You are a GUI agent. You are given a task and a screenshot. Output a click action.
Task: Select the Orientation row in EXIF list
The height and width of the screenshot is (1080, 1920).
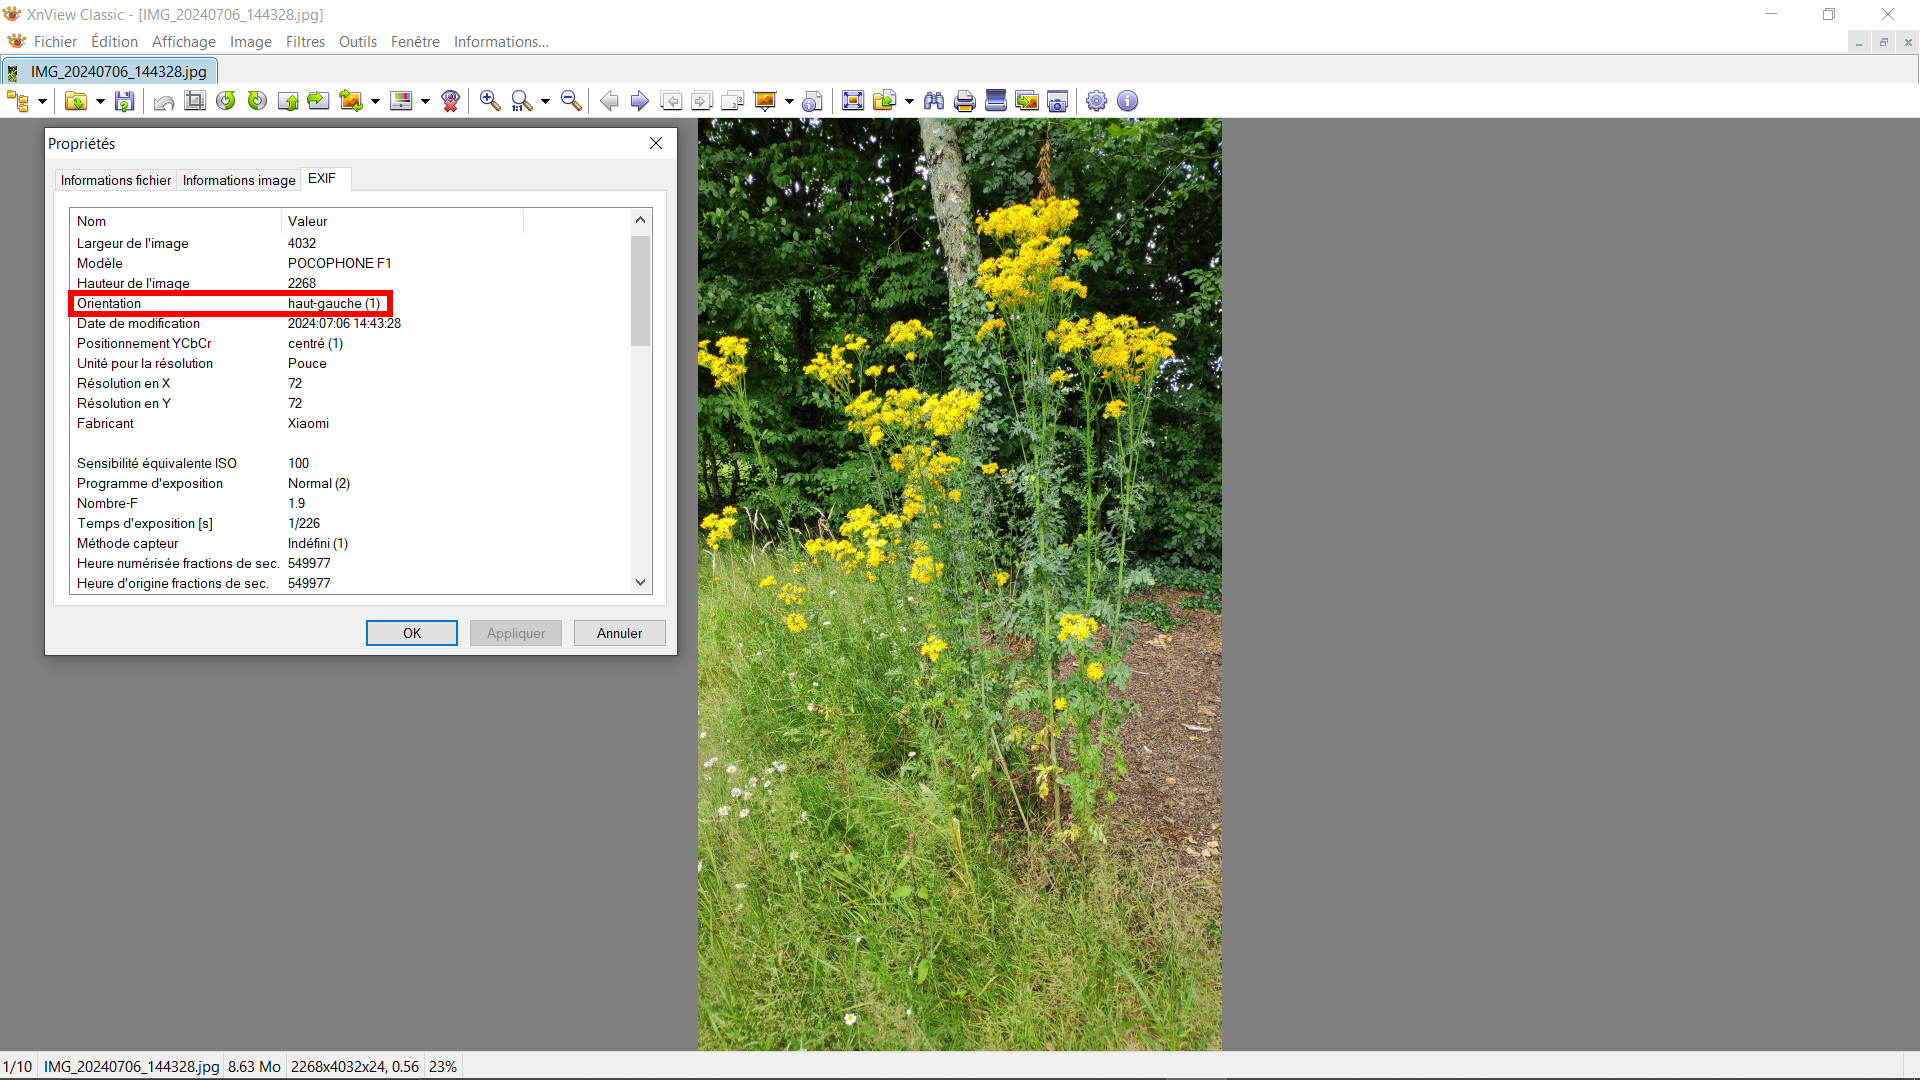(x=230, y=304)
